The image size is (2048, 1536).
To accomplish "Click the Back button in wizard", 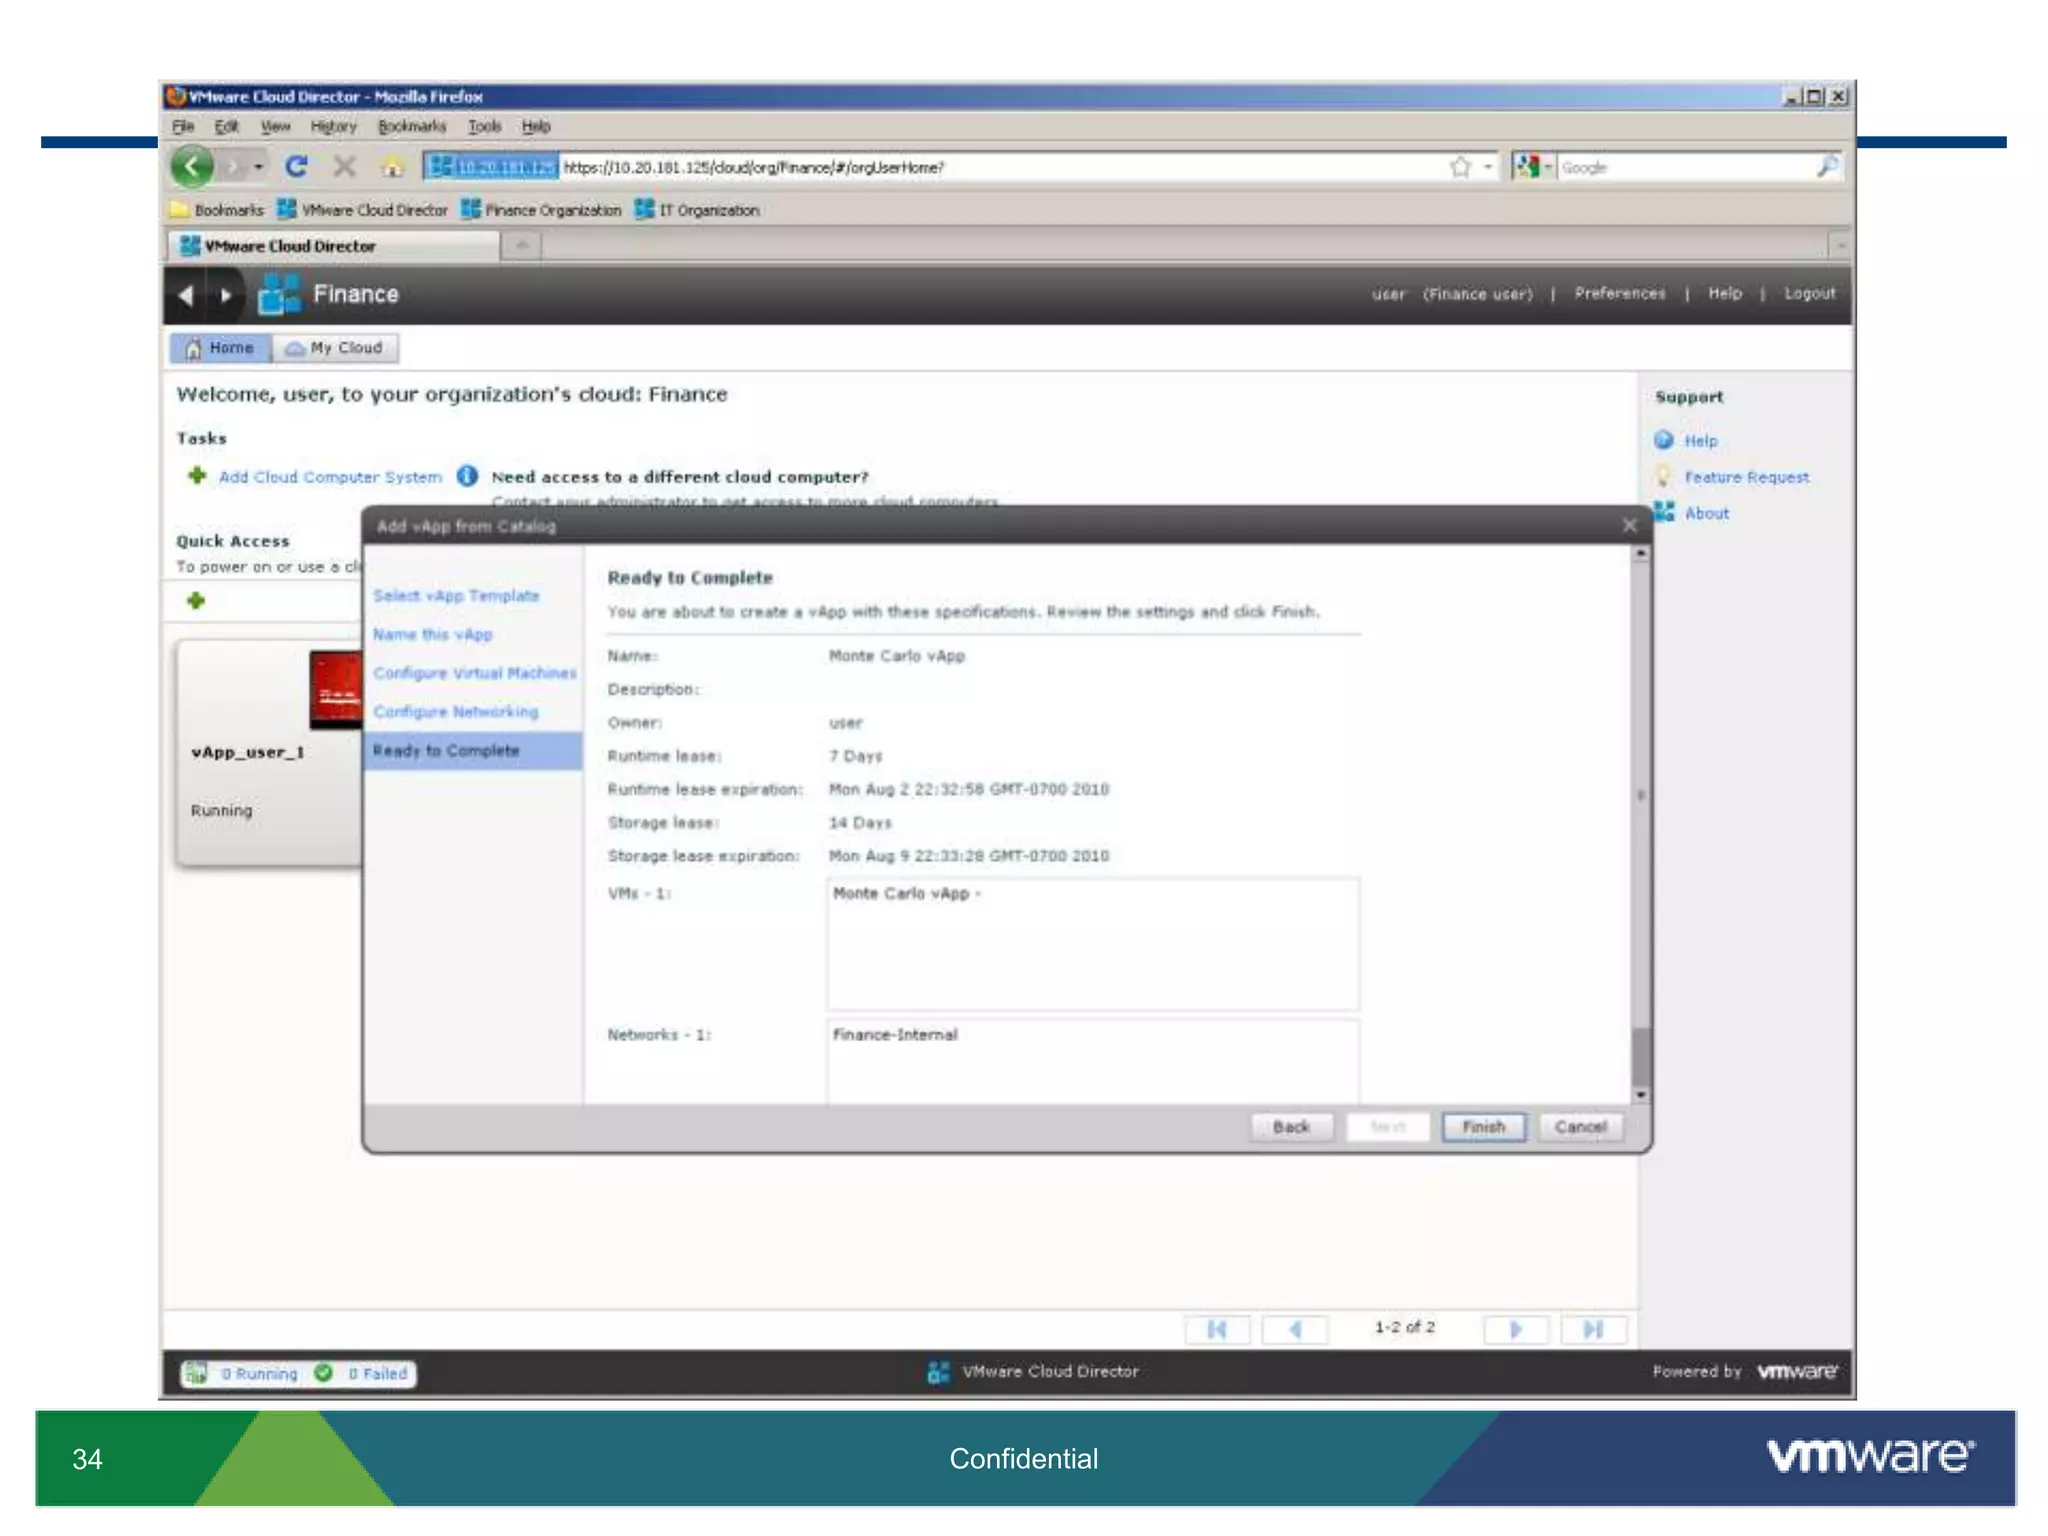I will [x=1291, y=1127].
